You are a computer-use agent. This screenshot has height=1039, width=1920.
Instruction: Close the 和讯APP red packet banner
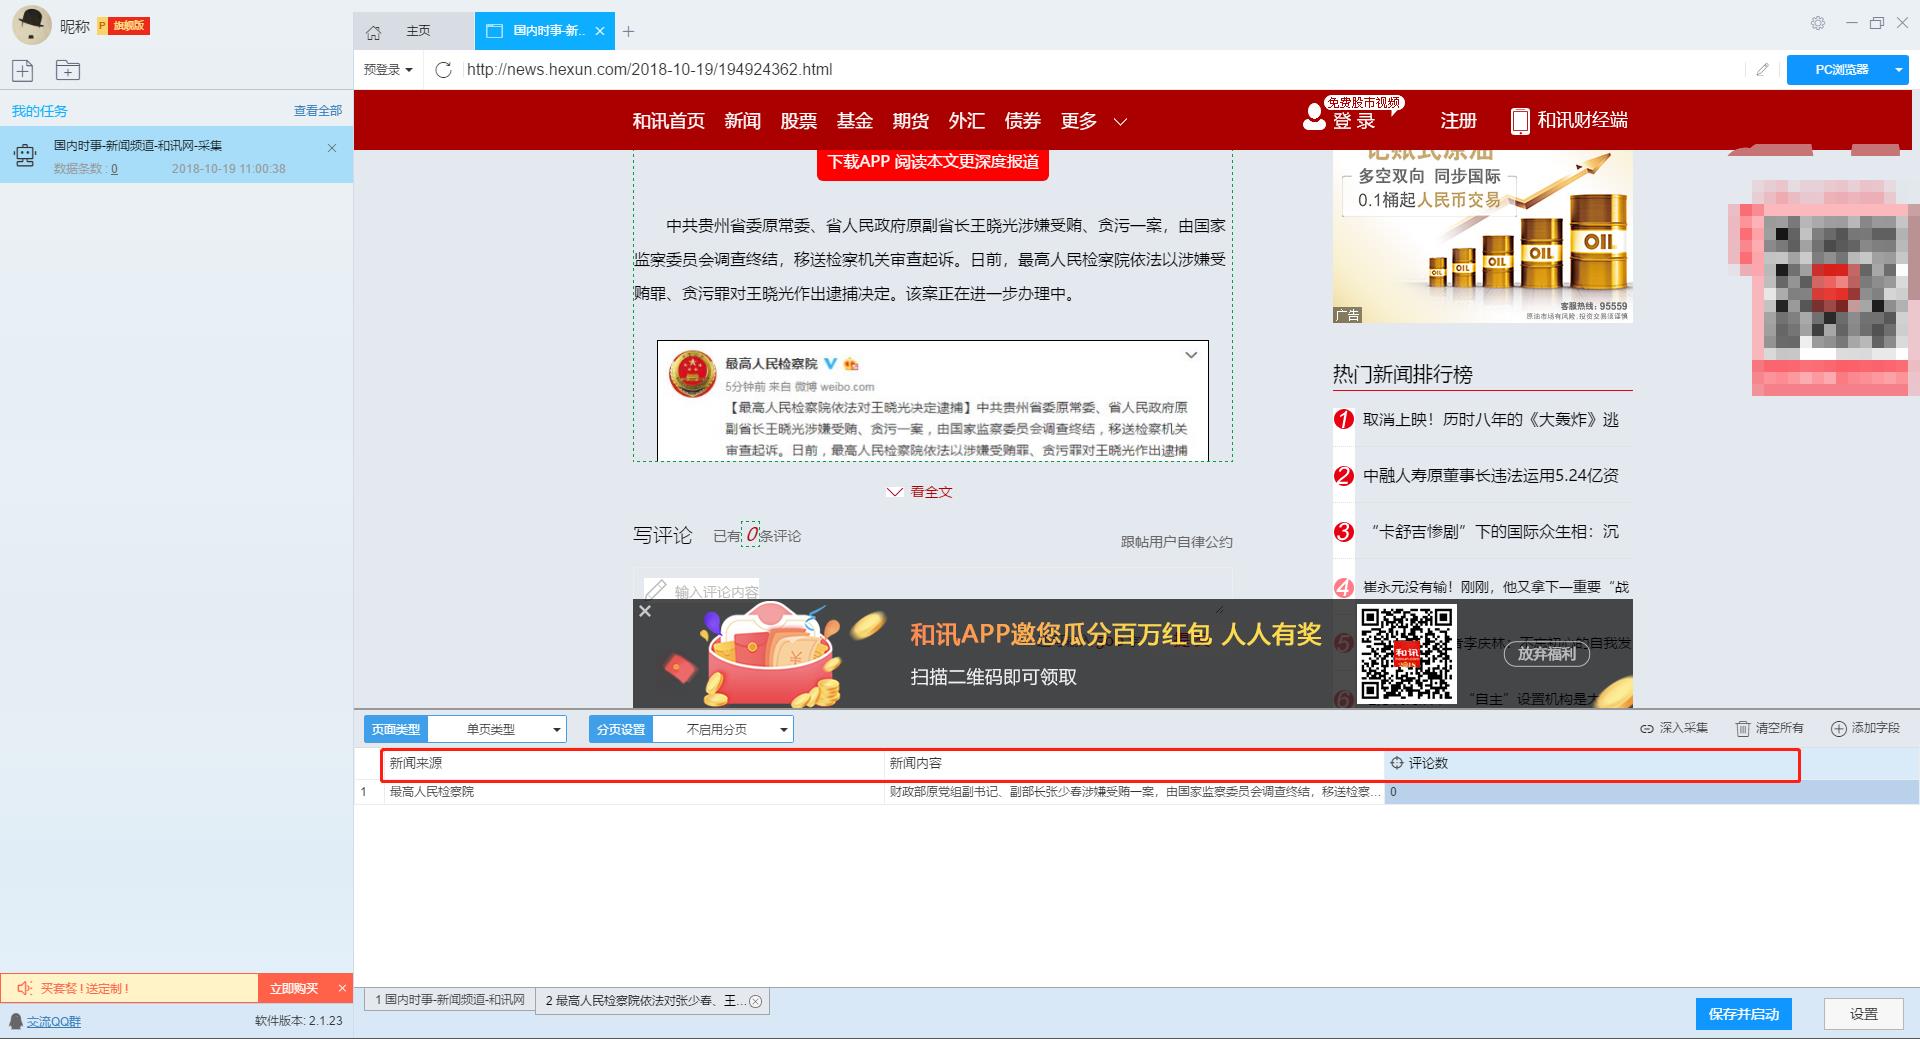coord(645,611)
